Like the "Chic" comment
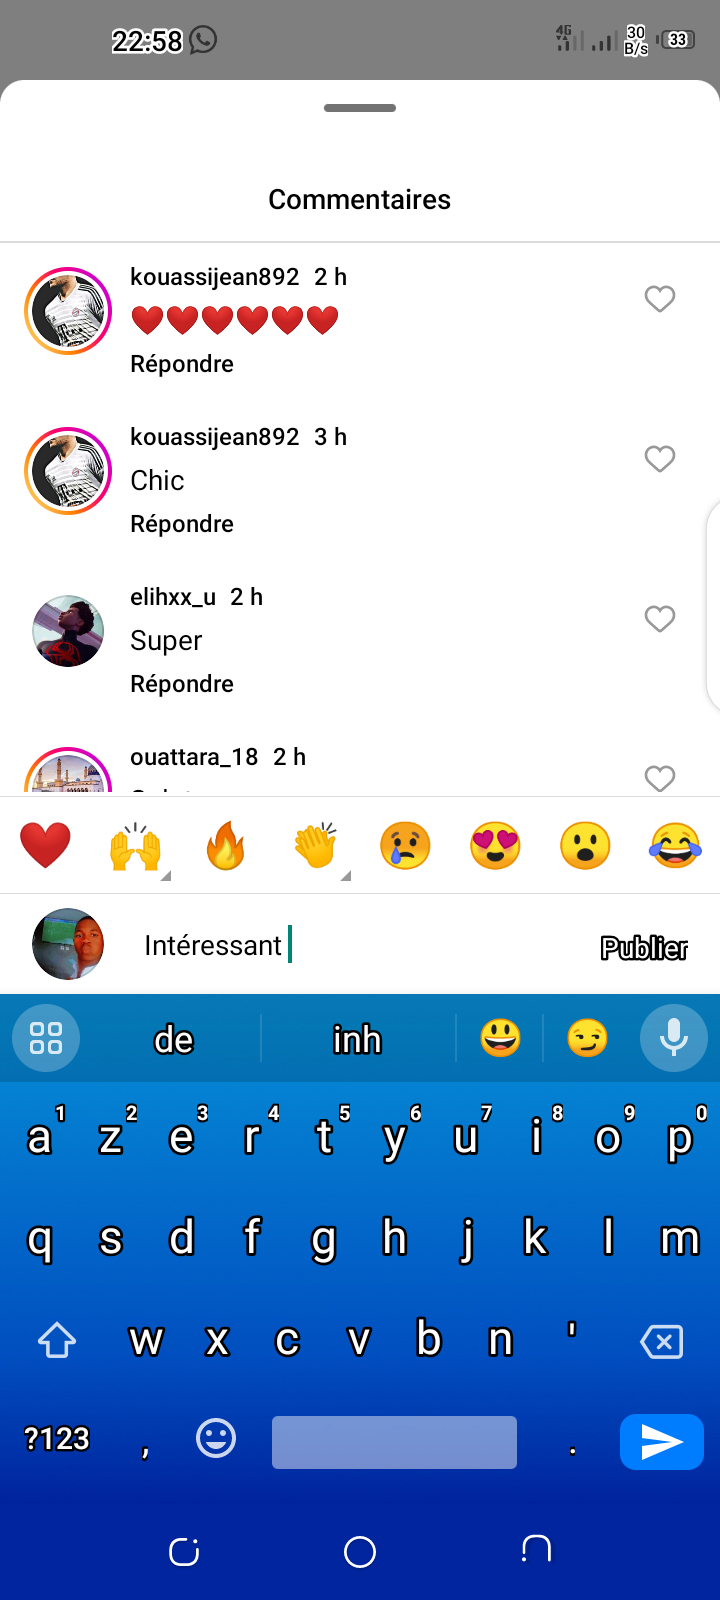The height and width of the screenshot is (1600, 720). [x=660, y=459]
